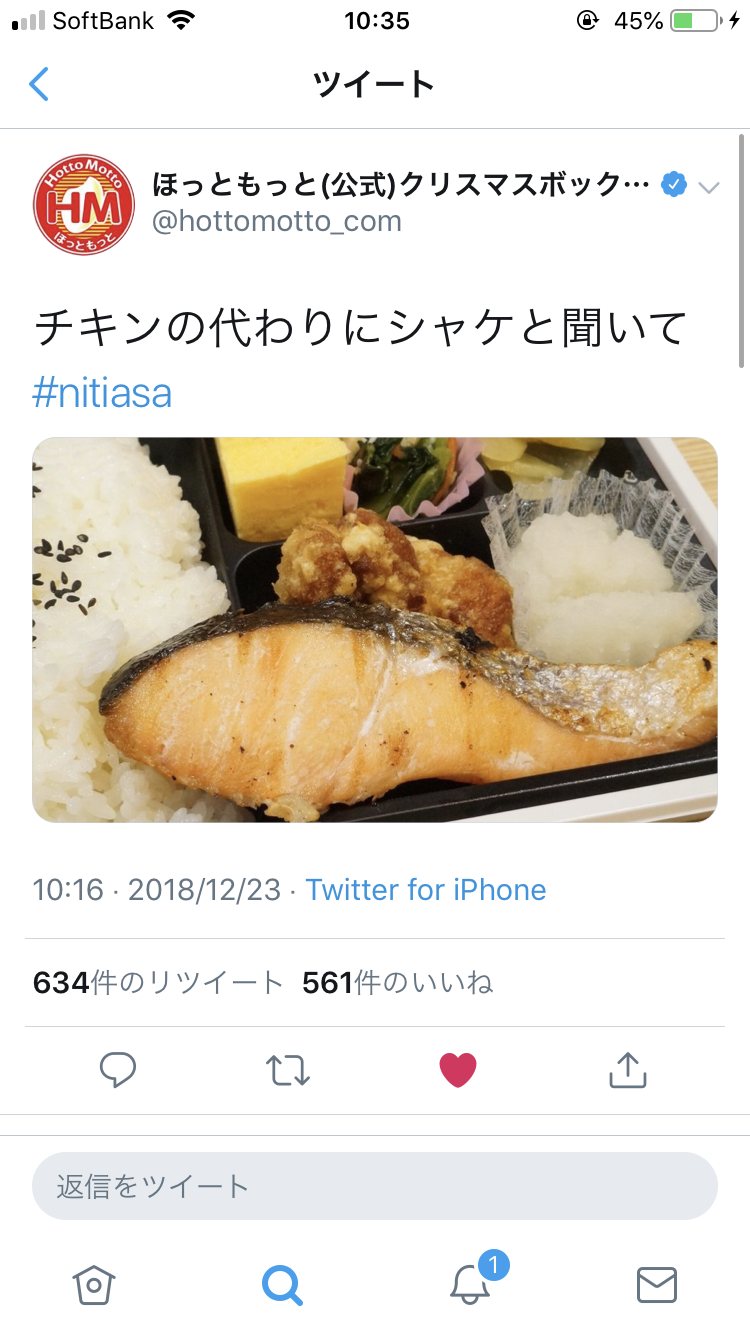Tap the back arrow in header
Viewport: 750px width, 1334px height.
[x=39, y=84]
